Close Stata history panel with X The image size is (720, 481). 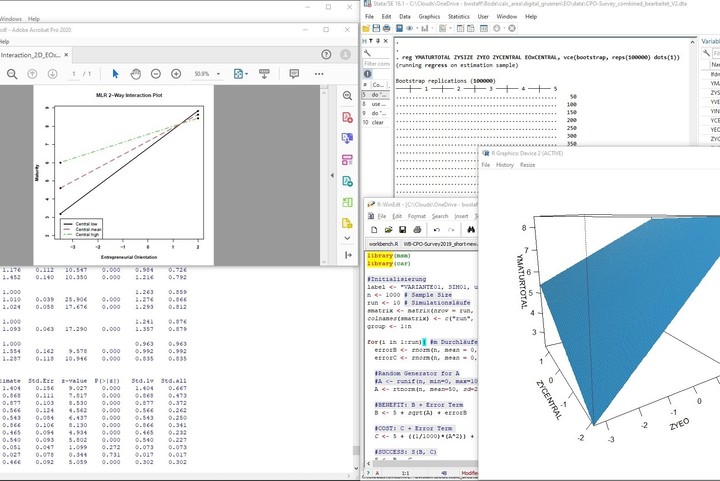[386, 41]
